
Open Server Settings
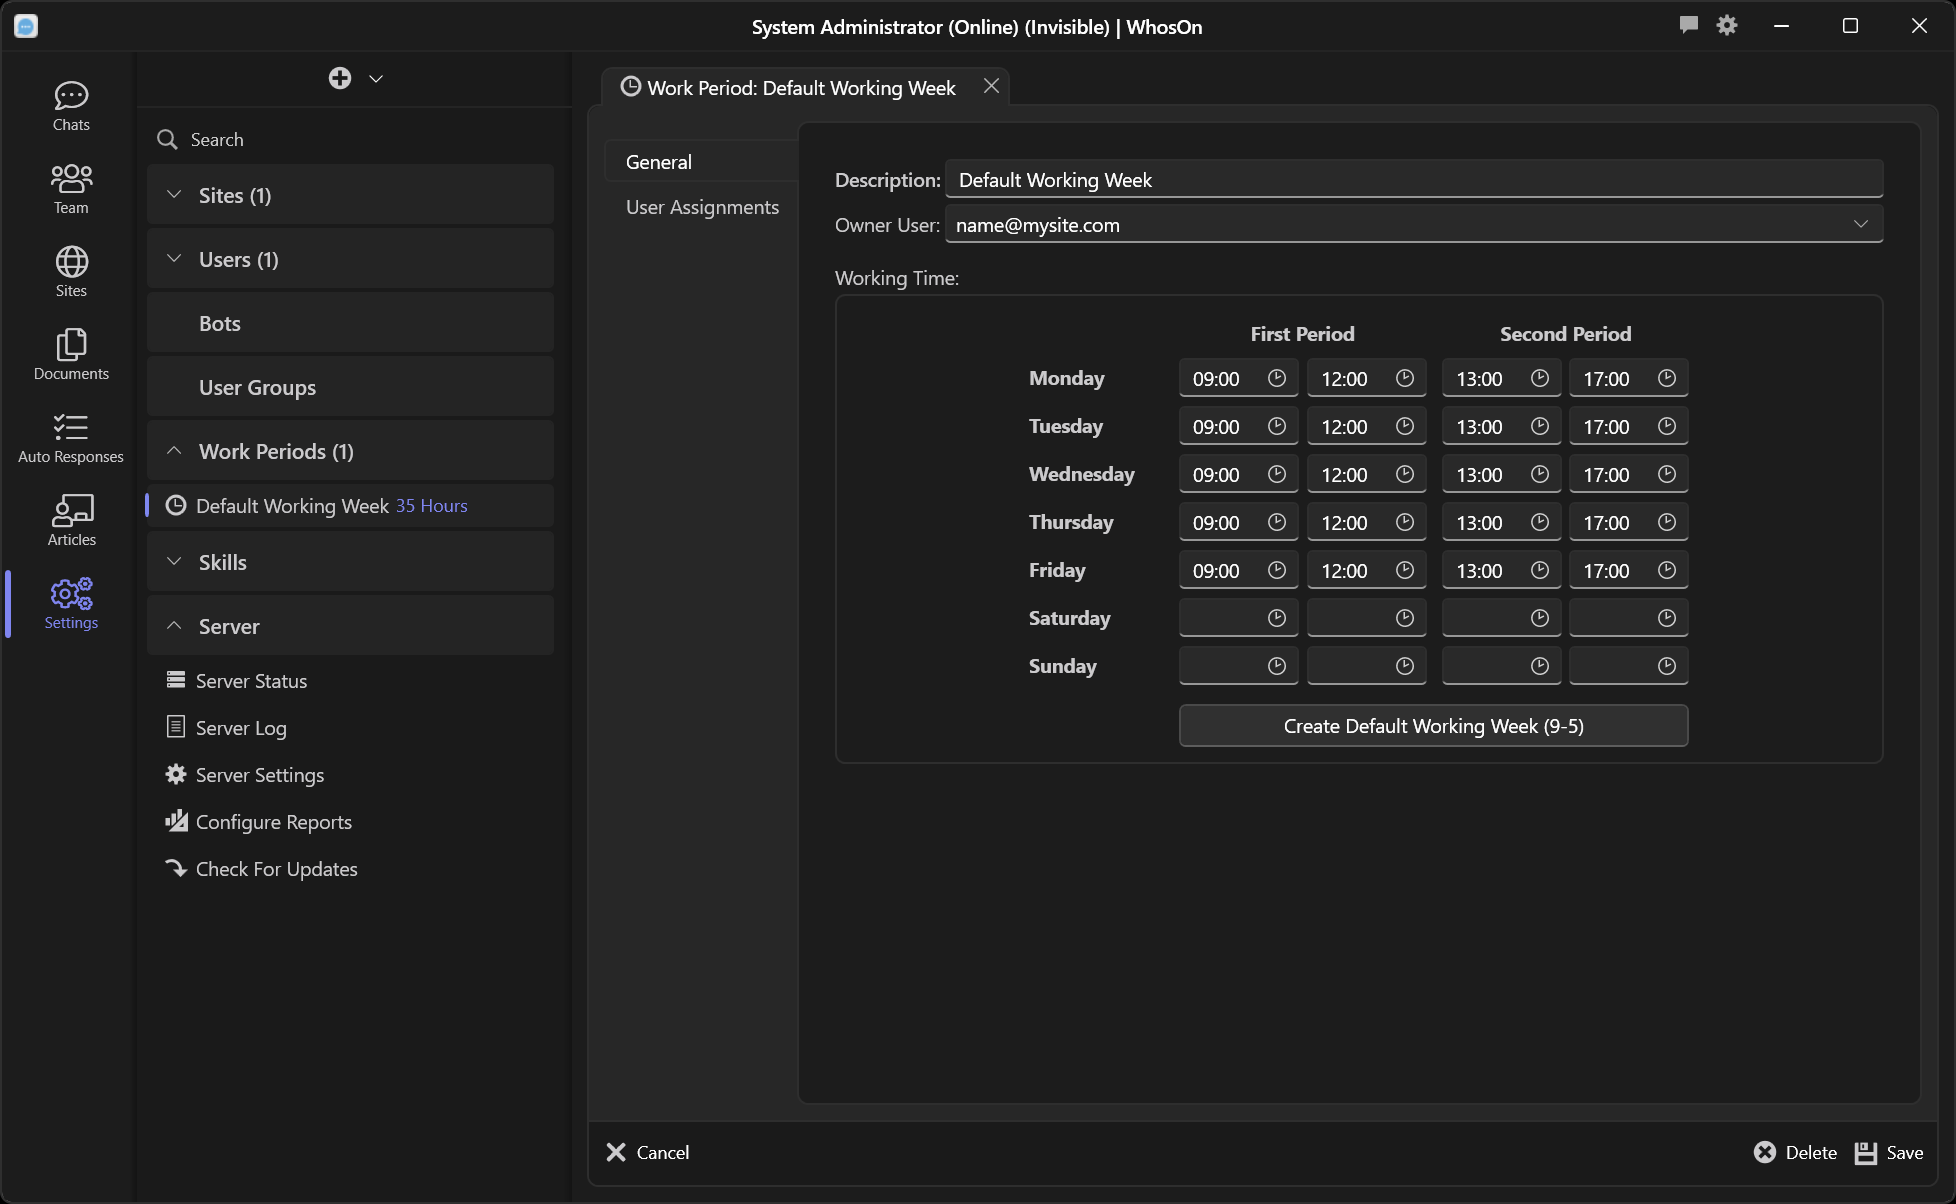click(350, 775)
